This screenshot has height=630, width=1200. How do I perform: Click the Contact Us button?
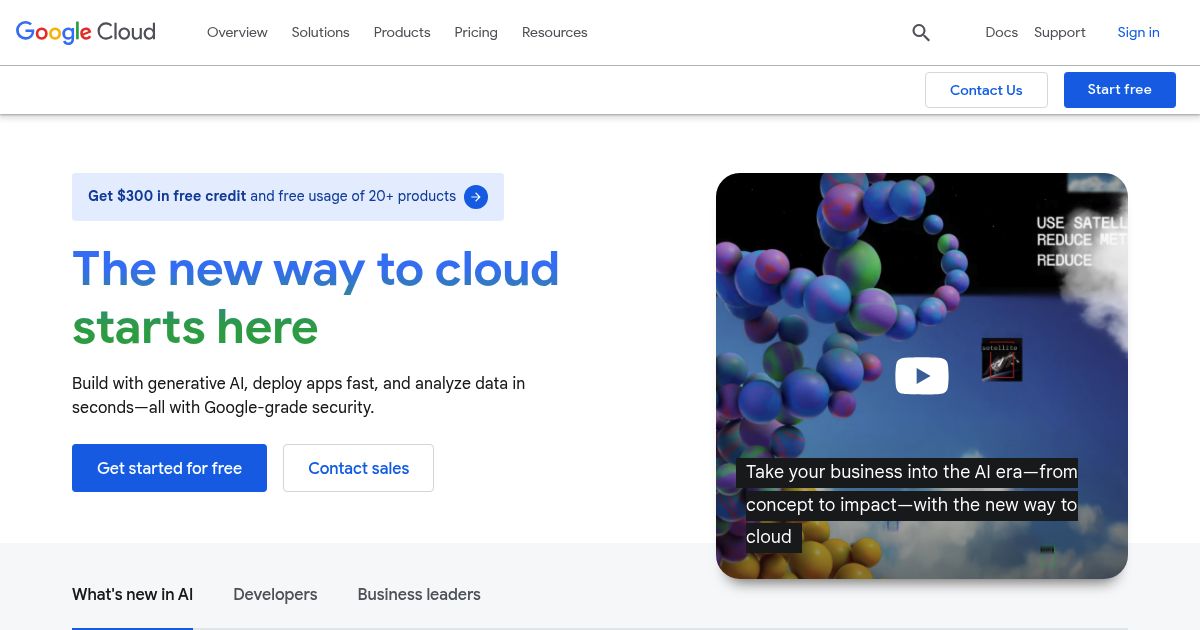point(986,90)
